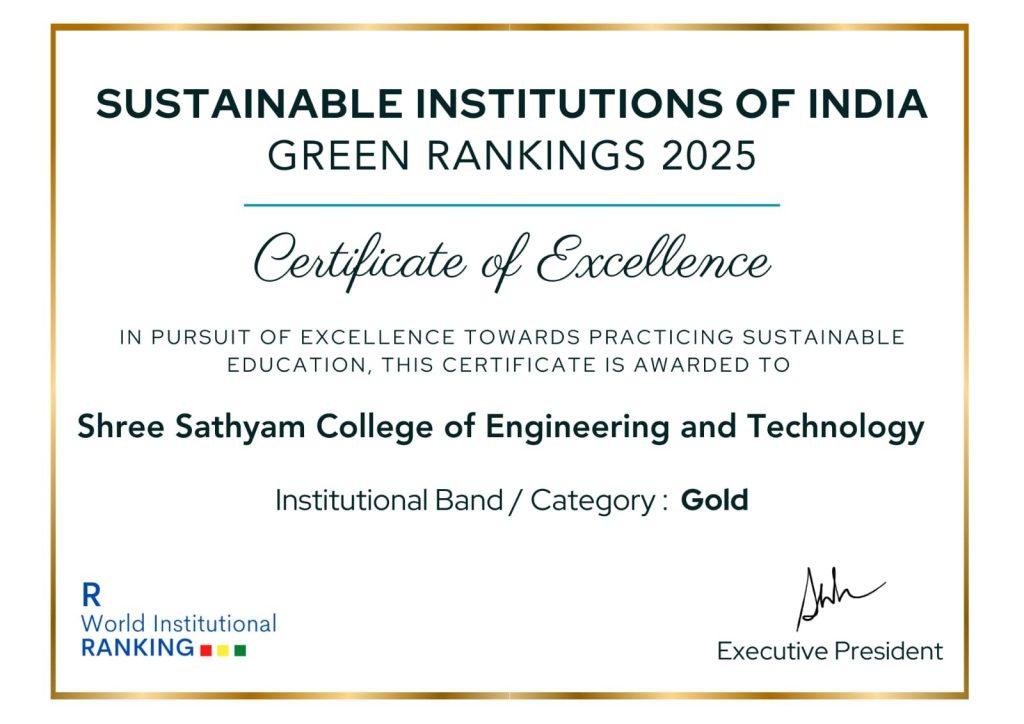Click the Institutional Band / Category label
Viewport: 1024px width, 724px height.
471,500
